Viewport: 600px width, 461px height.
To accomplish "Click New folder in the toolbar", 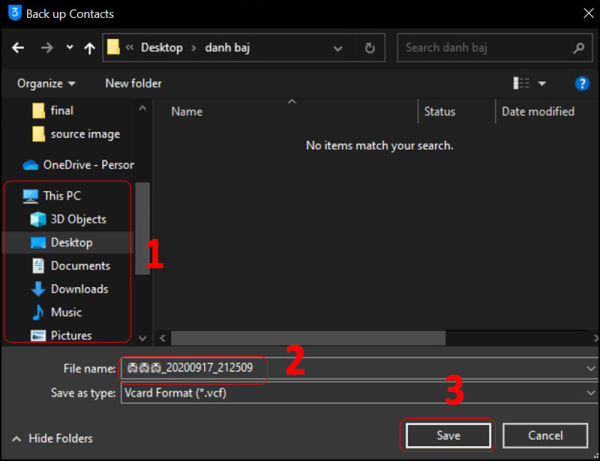I will pos(133,83).
